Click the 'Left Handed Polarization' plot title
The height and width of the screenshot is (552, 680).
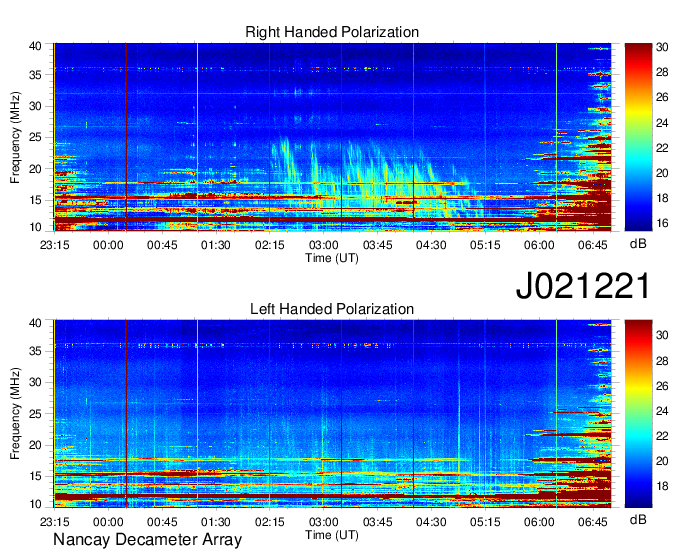[x=332, y=309]
